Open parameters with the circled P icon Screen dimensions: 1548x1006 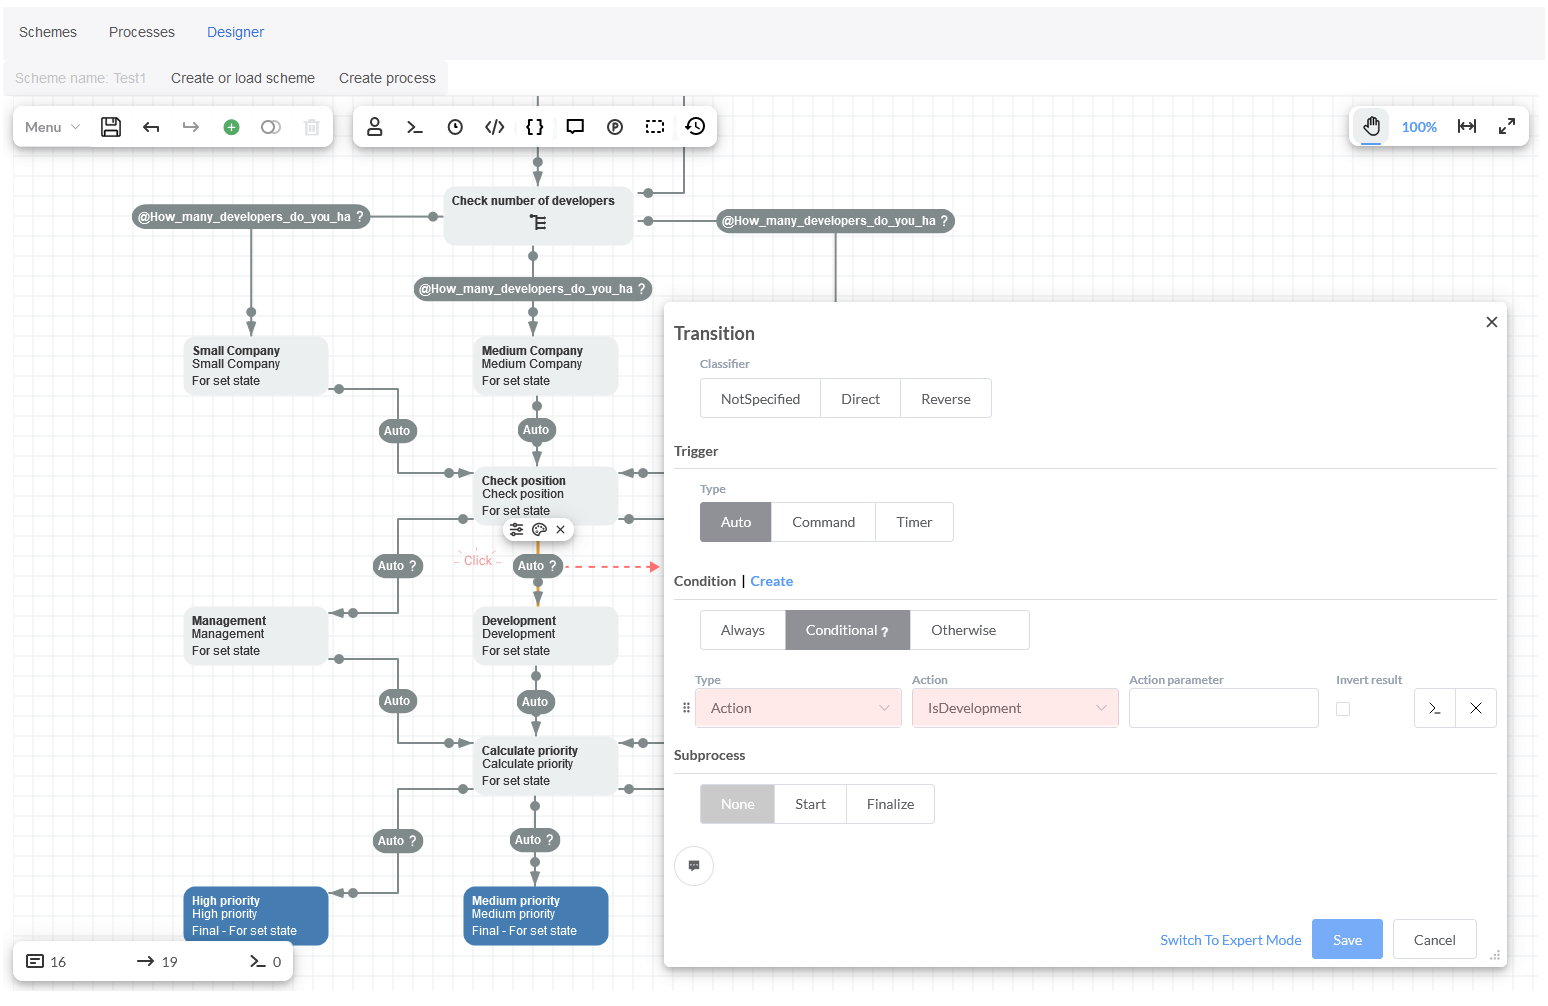[615, 127]
